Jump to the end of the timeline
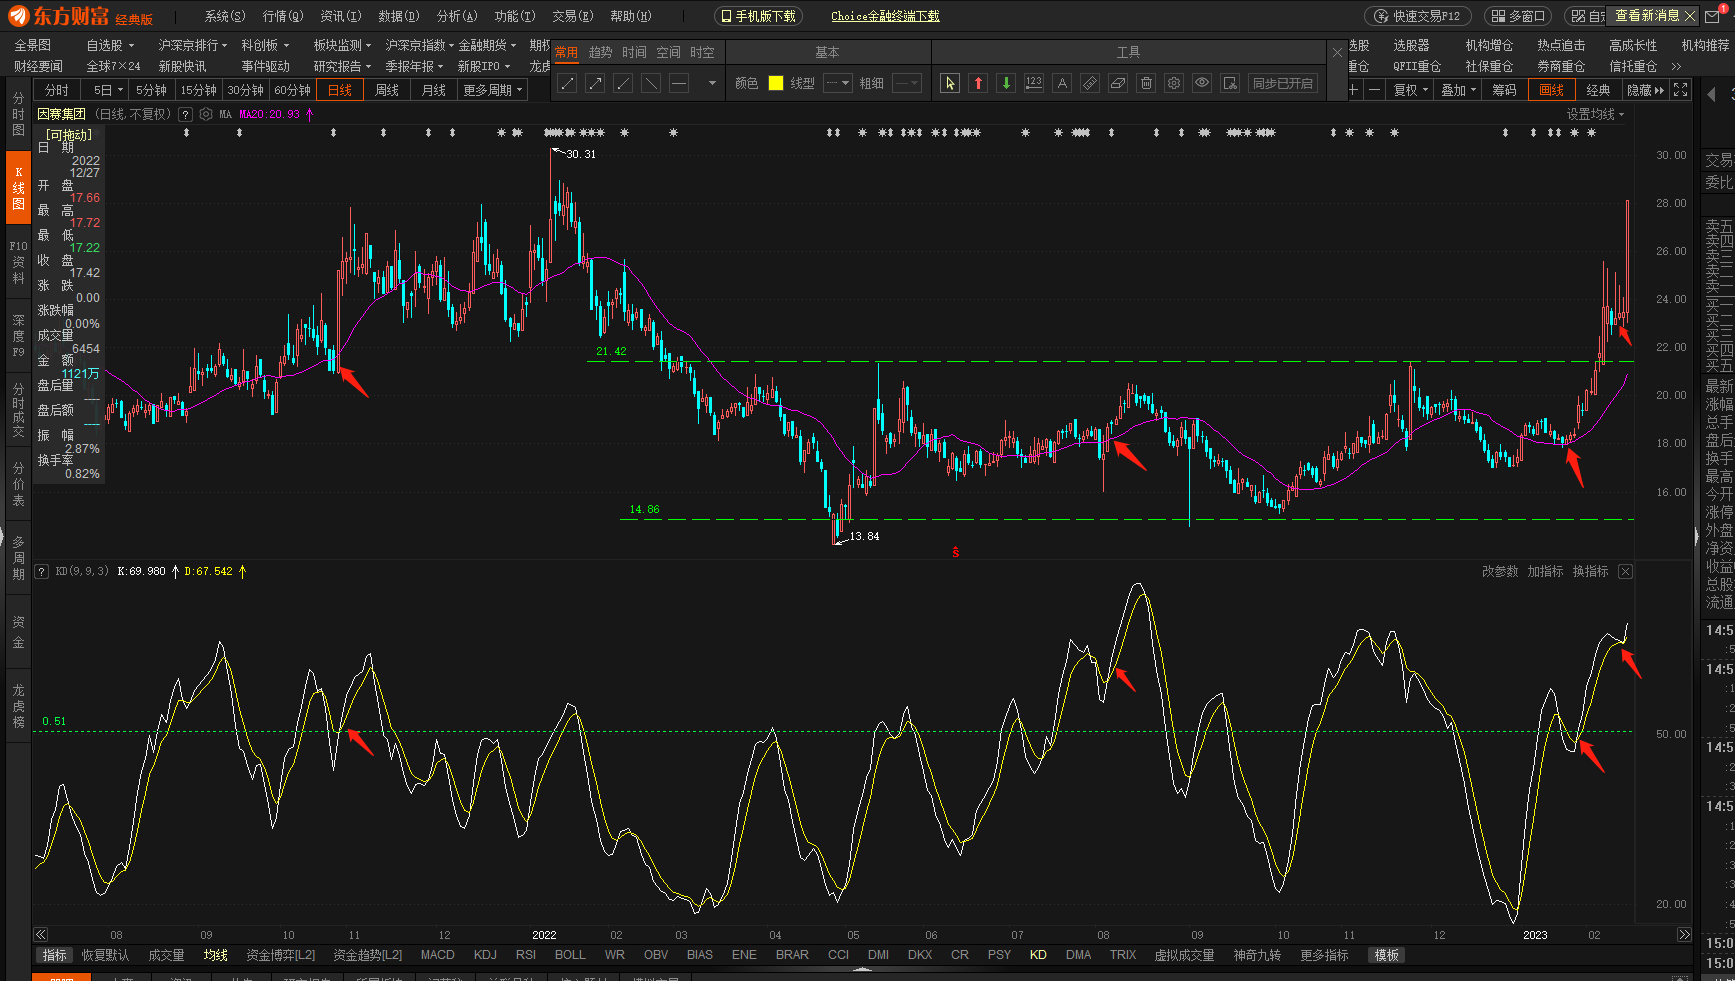Screen dimensions: 1735x981 [x=1684, y=935]
